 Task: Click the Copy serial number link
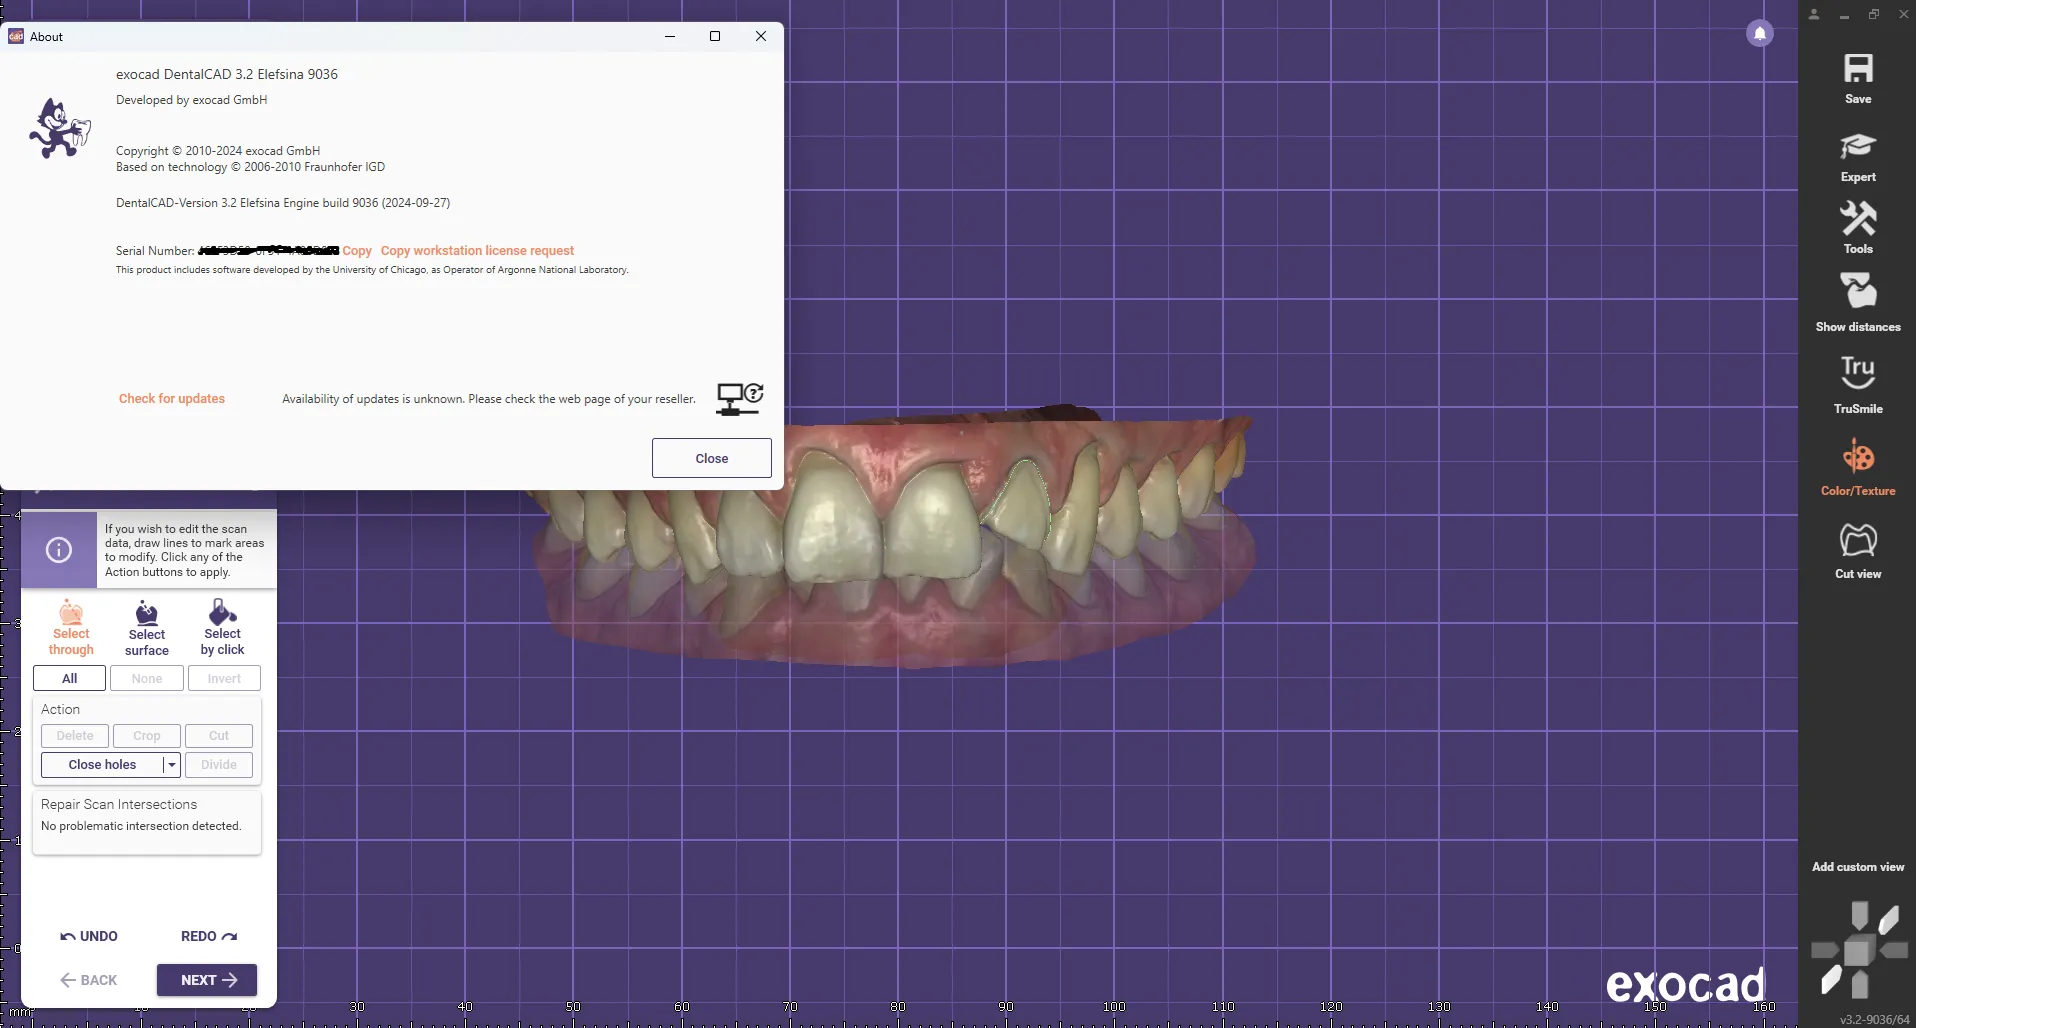pyautogui.click(x=357, y=251)
